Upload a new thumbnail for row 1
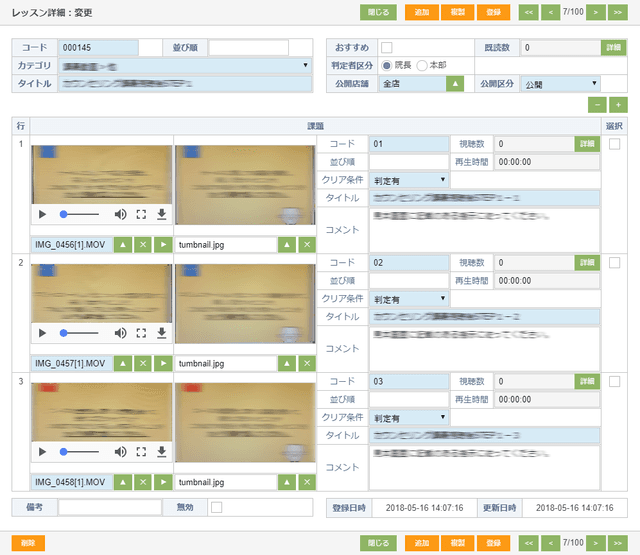The height and width of the screenshot is (555, 640). 287,245
